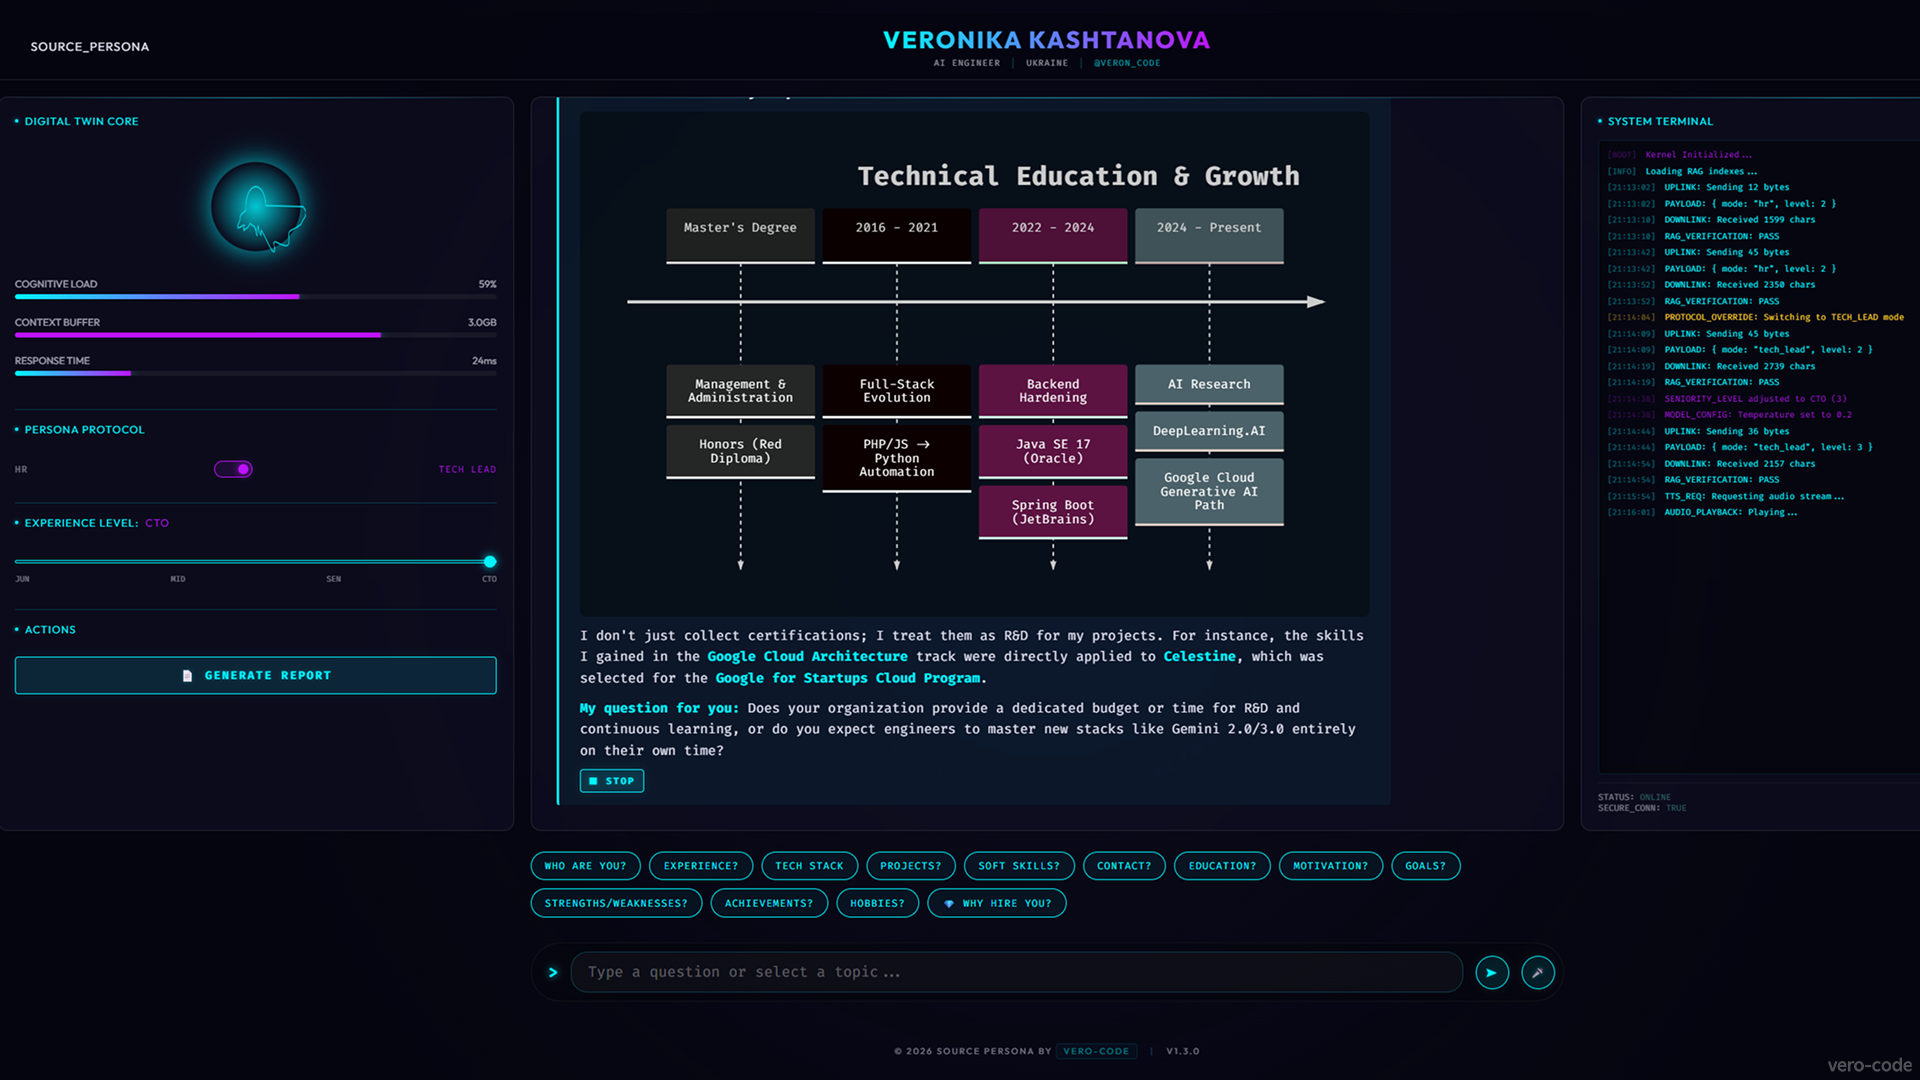Open the Strengths/Weaknesses chip

pyautogui.click(x=616, y=903)
